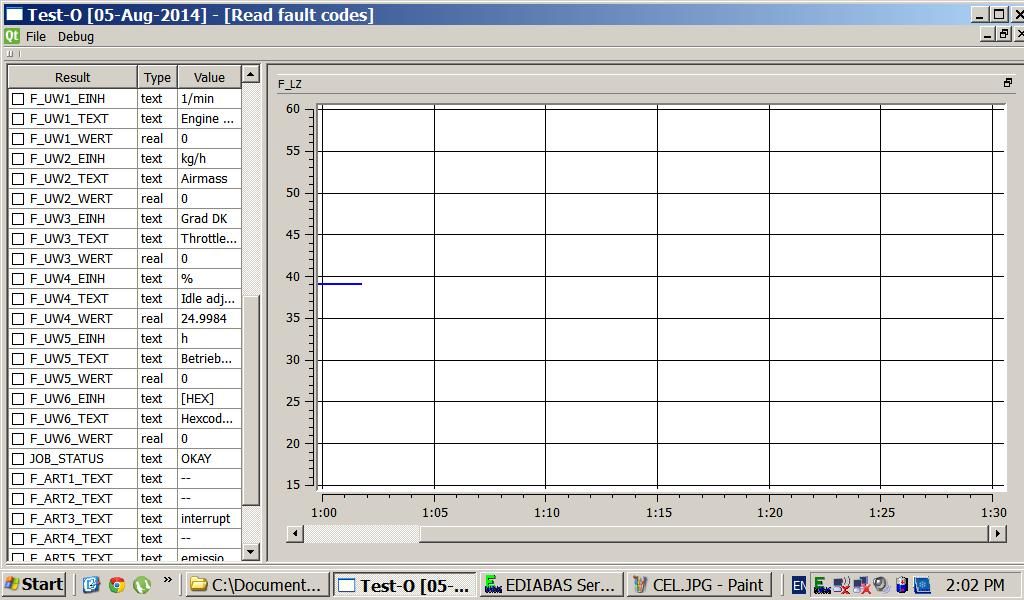The width and height of the screenshot is (1024, 600).
Task: Click the EDIABAS tray icon
Action: 821,585
